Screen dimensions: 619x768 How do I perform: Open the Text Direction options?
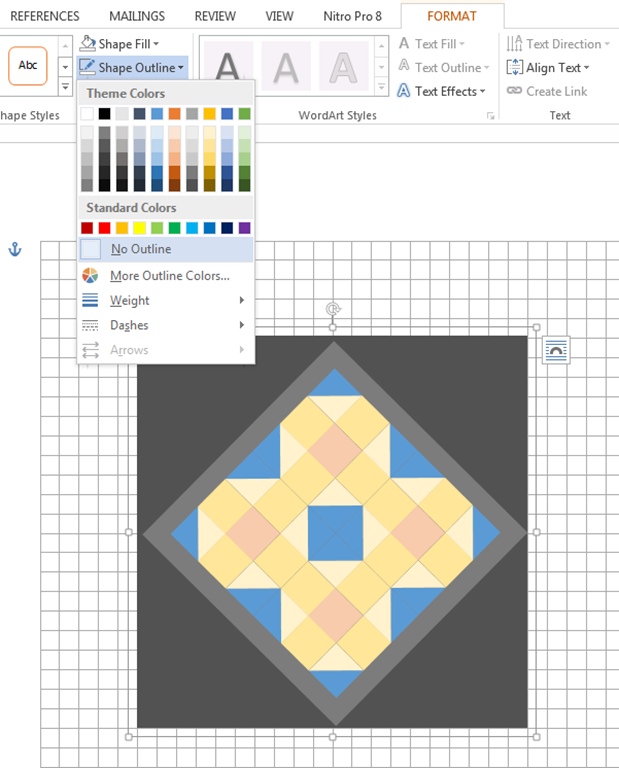click(558, 44)
